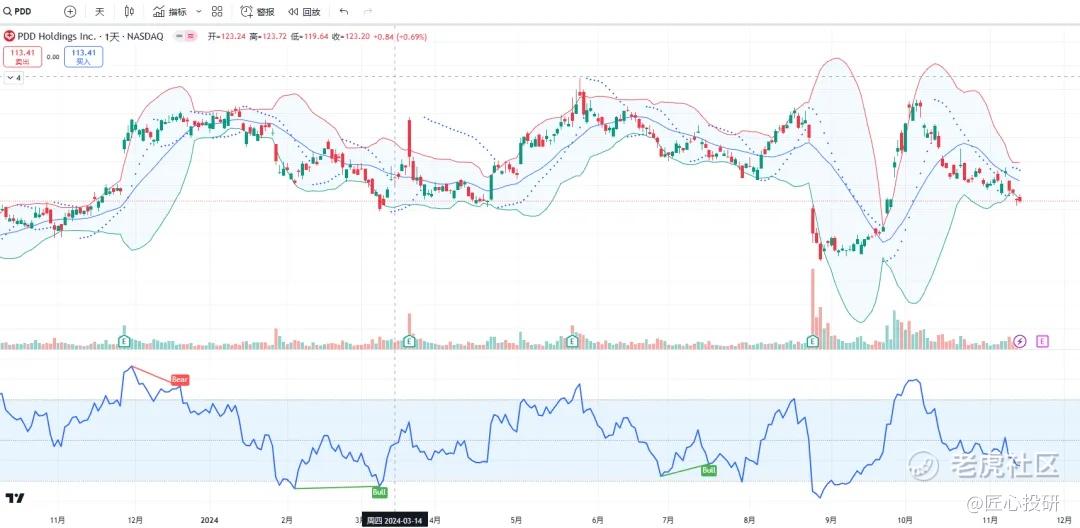Redo the chart action

tap(368, 11)
